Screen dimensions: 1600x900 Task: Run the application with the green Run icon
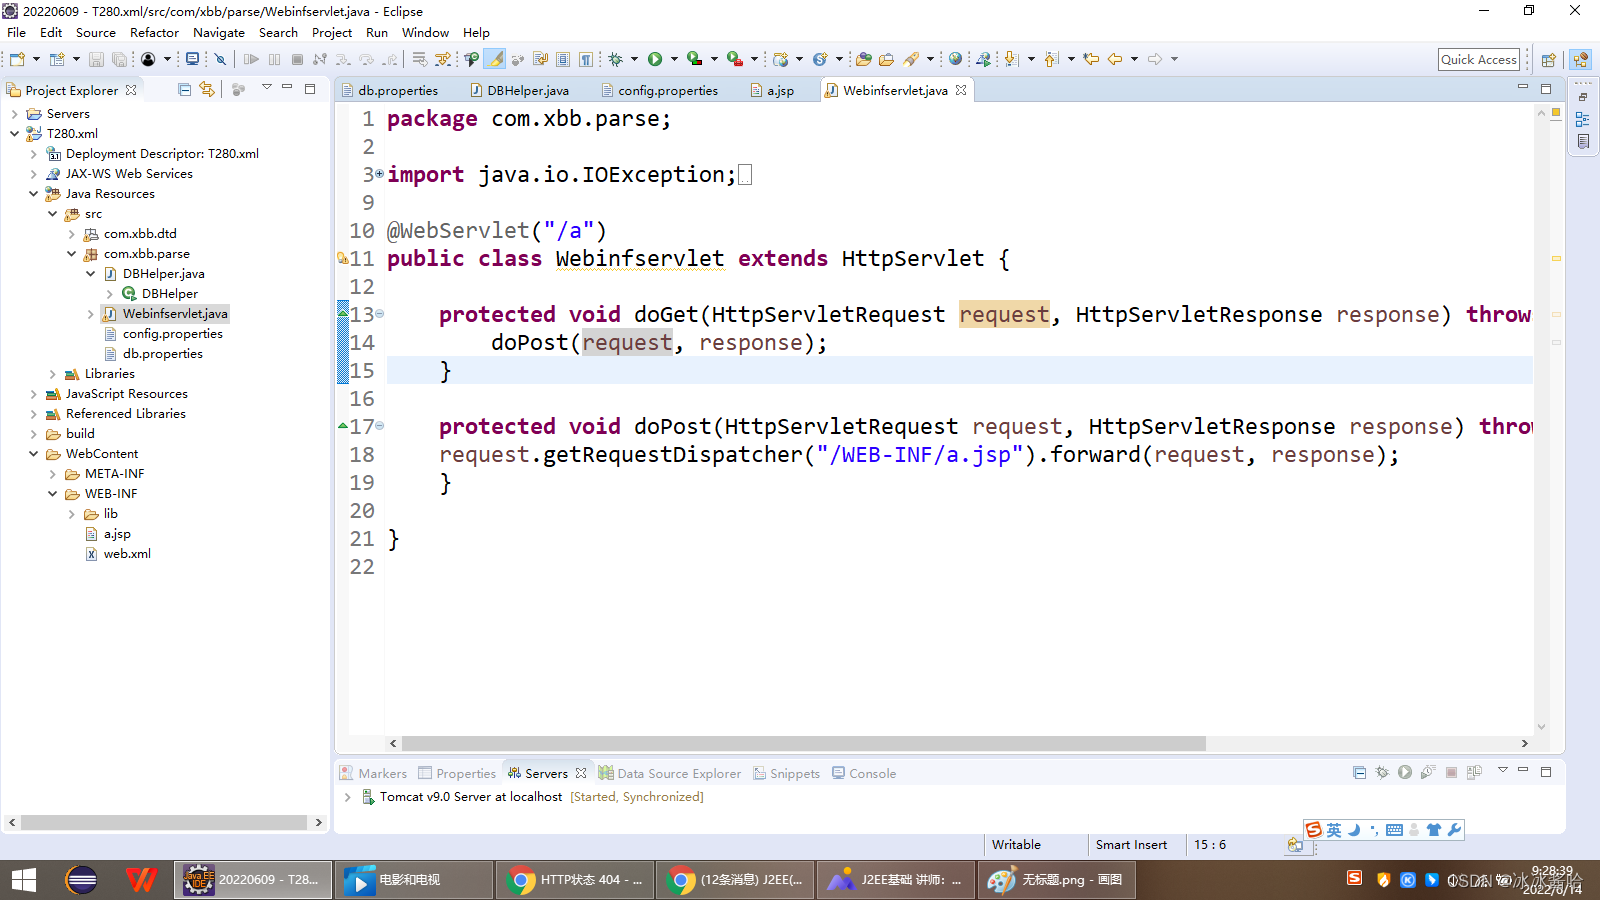655,59
